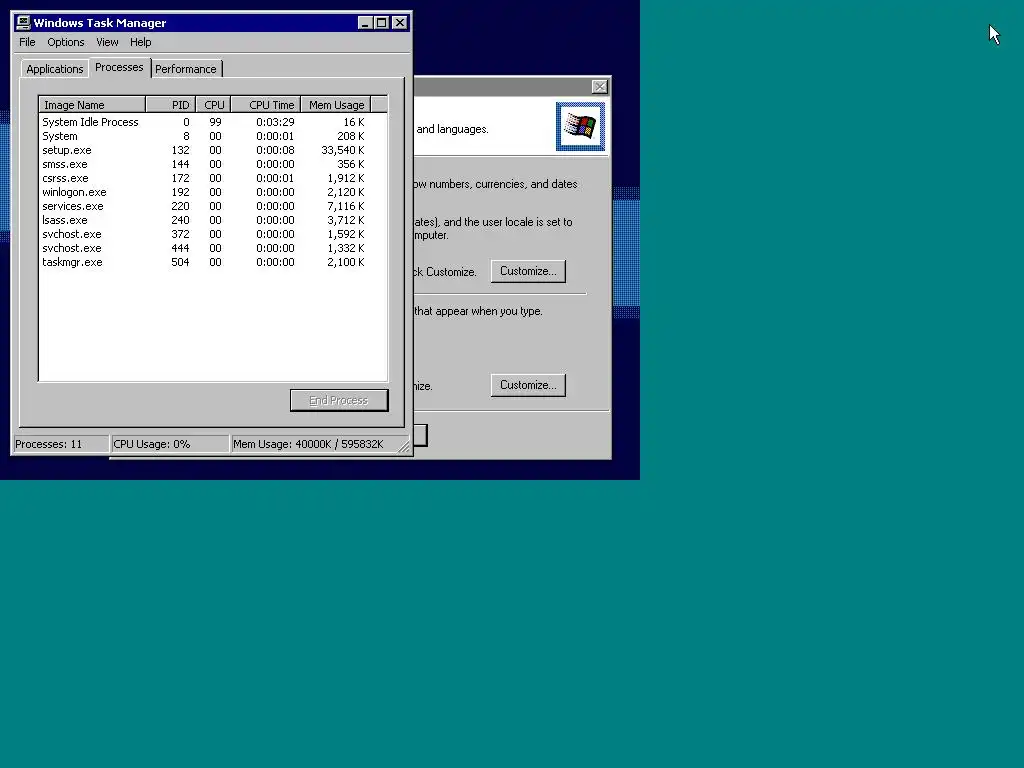
Task: Maximize the Task Manager window
Action: (x=382, y=23)
